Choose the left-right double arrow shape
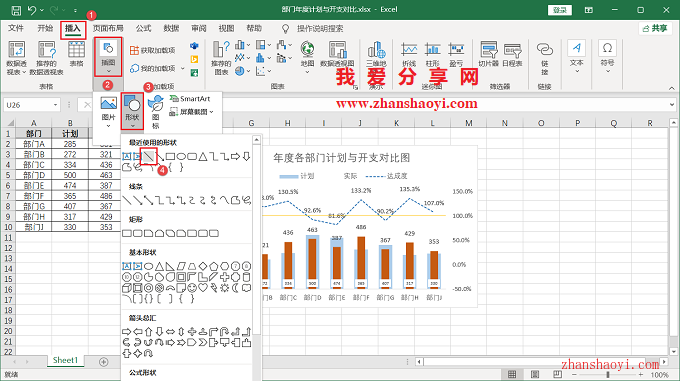680x381 pixels. [170, 332]
